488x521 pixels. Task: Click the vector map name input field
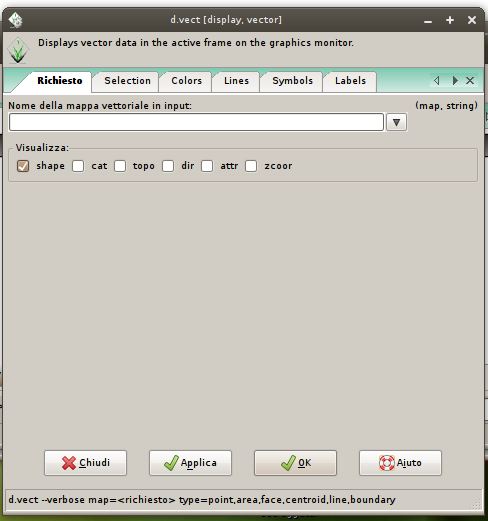(197, 122)
